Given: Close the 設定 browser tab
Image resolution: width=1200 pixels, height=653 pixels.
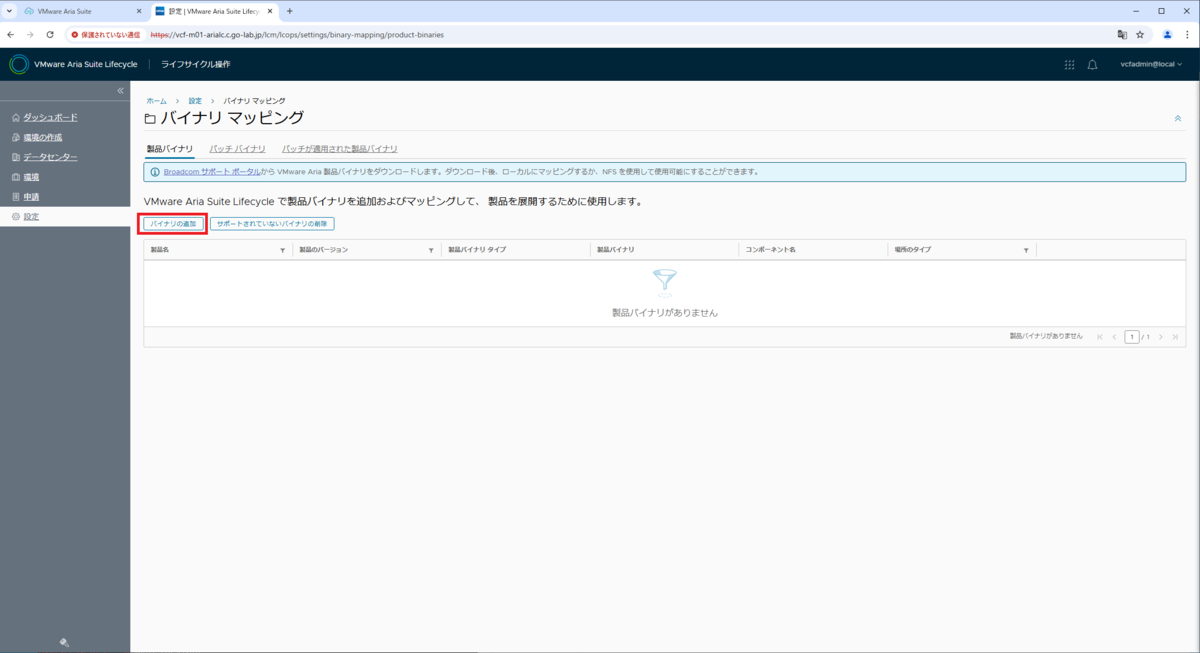Looking at the screenshot, I should [x=269, y=11].
